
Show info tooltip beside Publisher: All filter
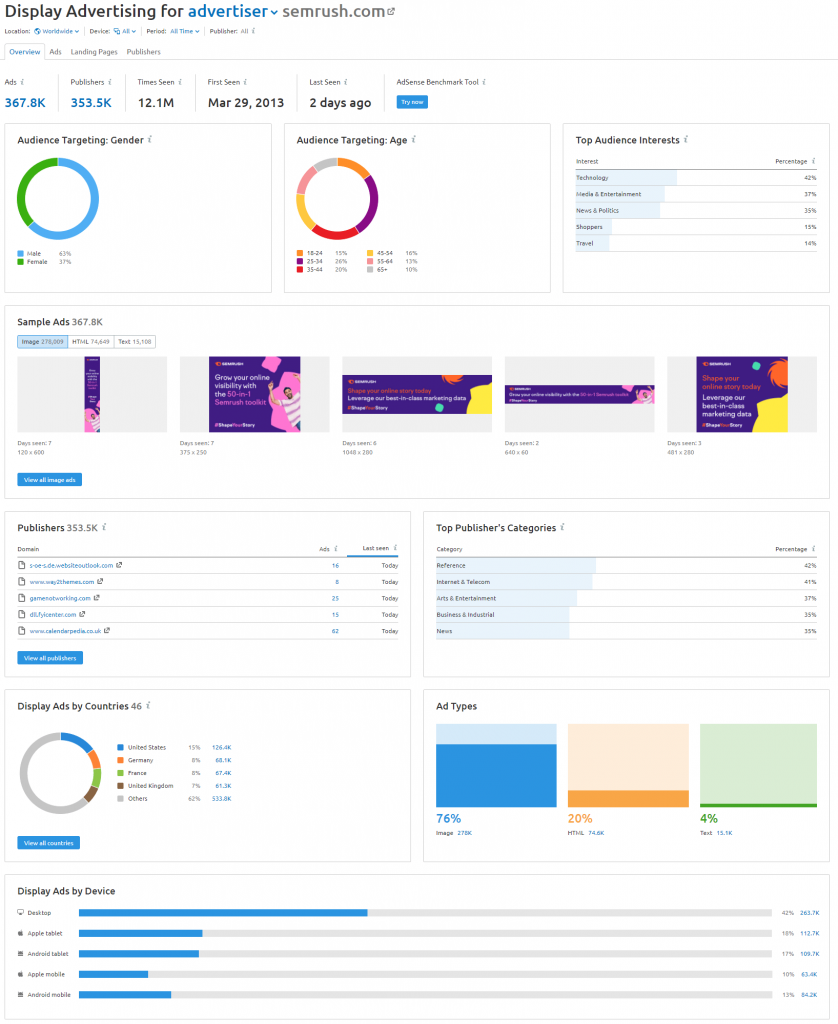click(x=253, y=31)
